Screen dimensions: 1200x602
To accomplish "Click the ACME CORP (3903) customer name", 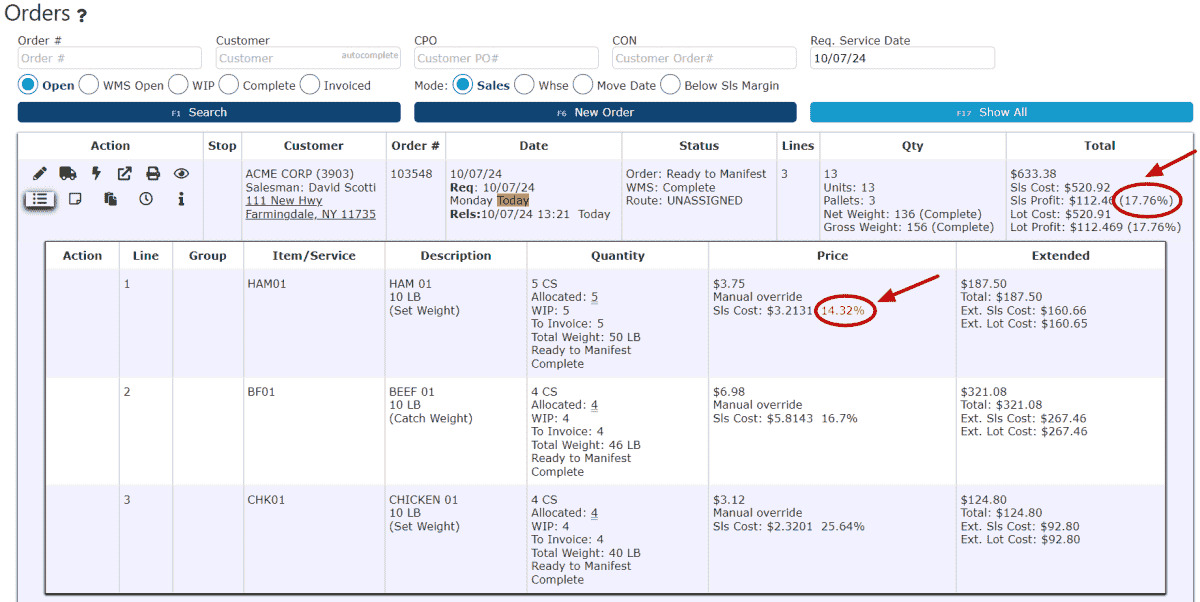I will click(300, 174).
